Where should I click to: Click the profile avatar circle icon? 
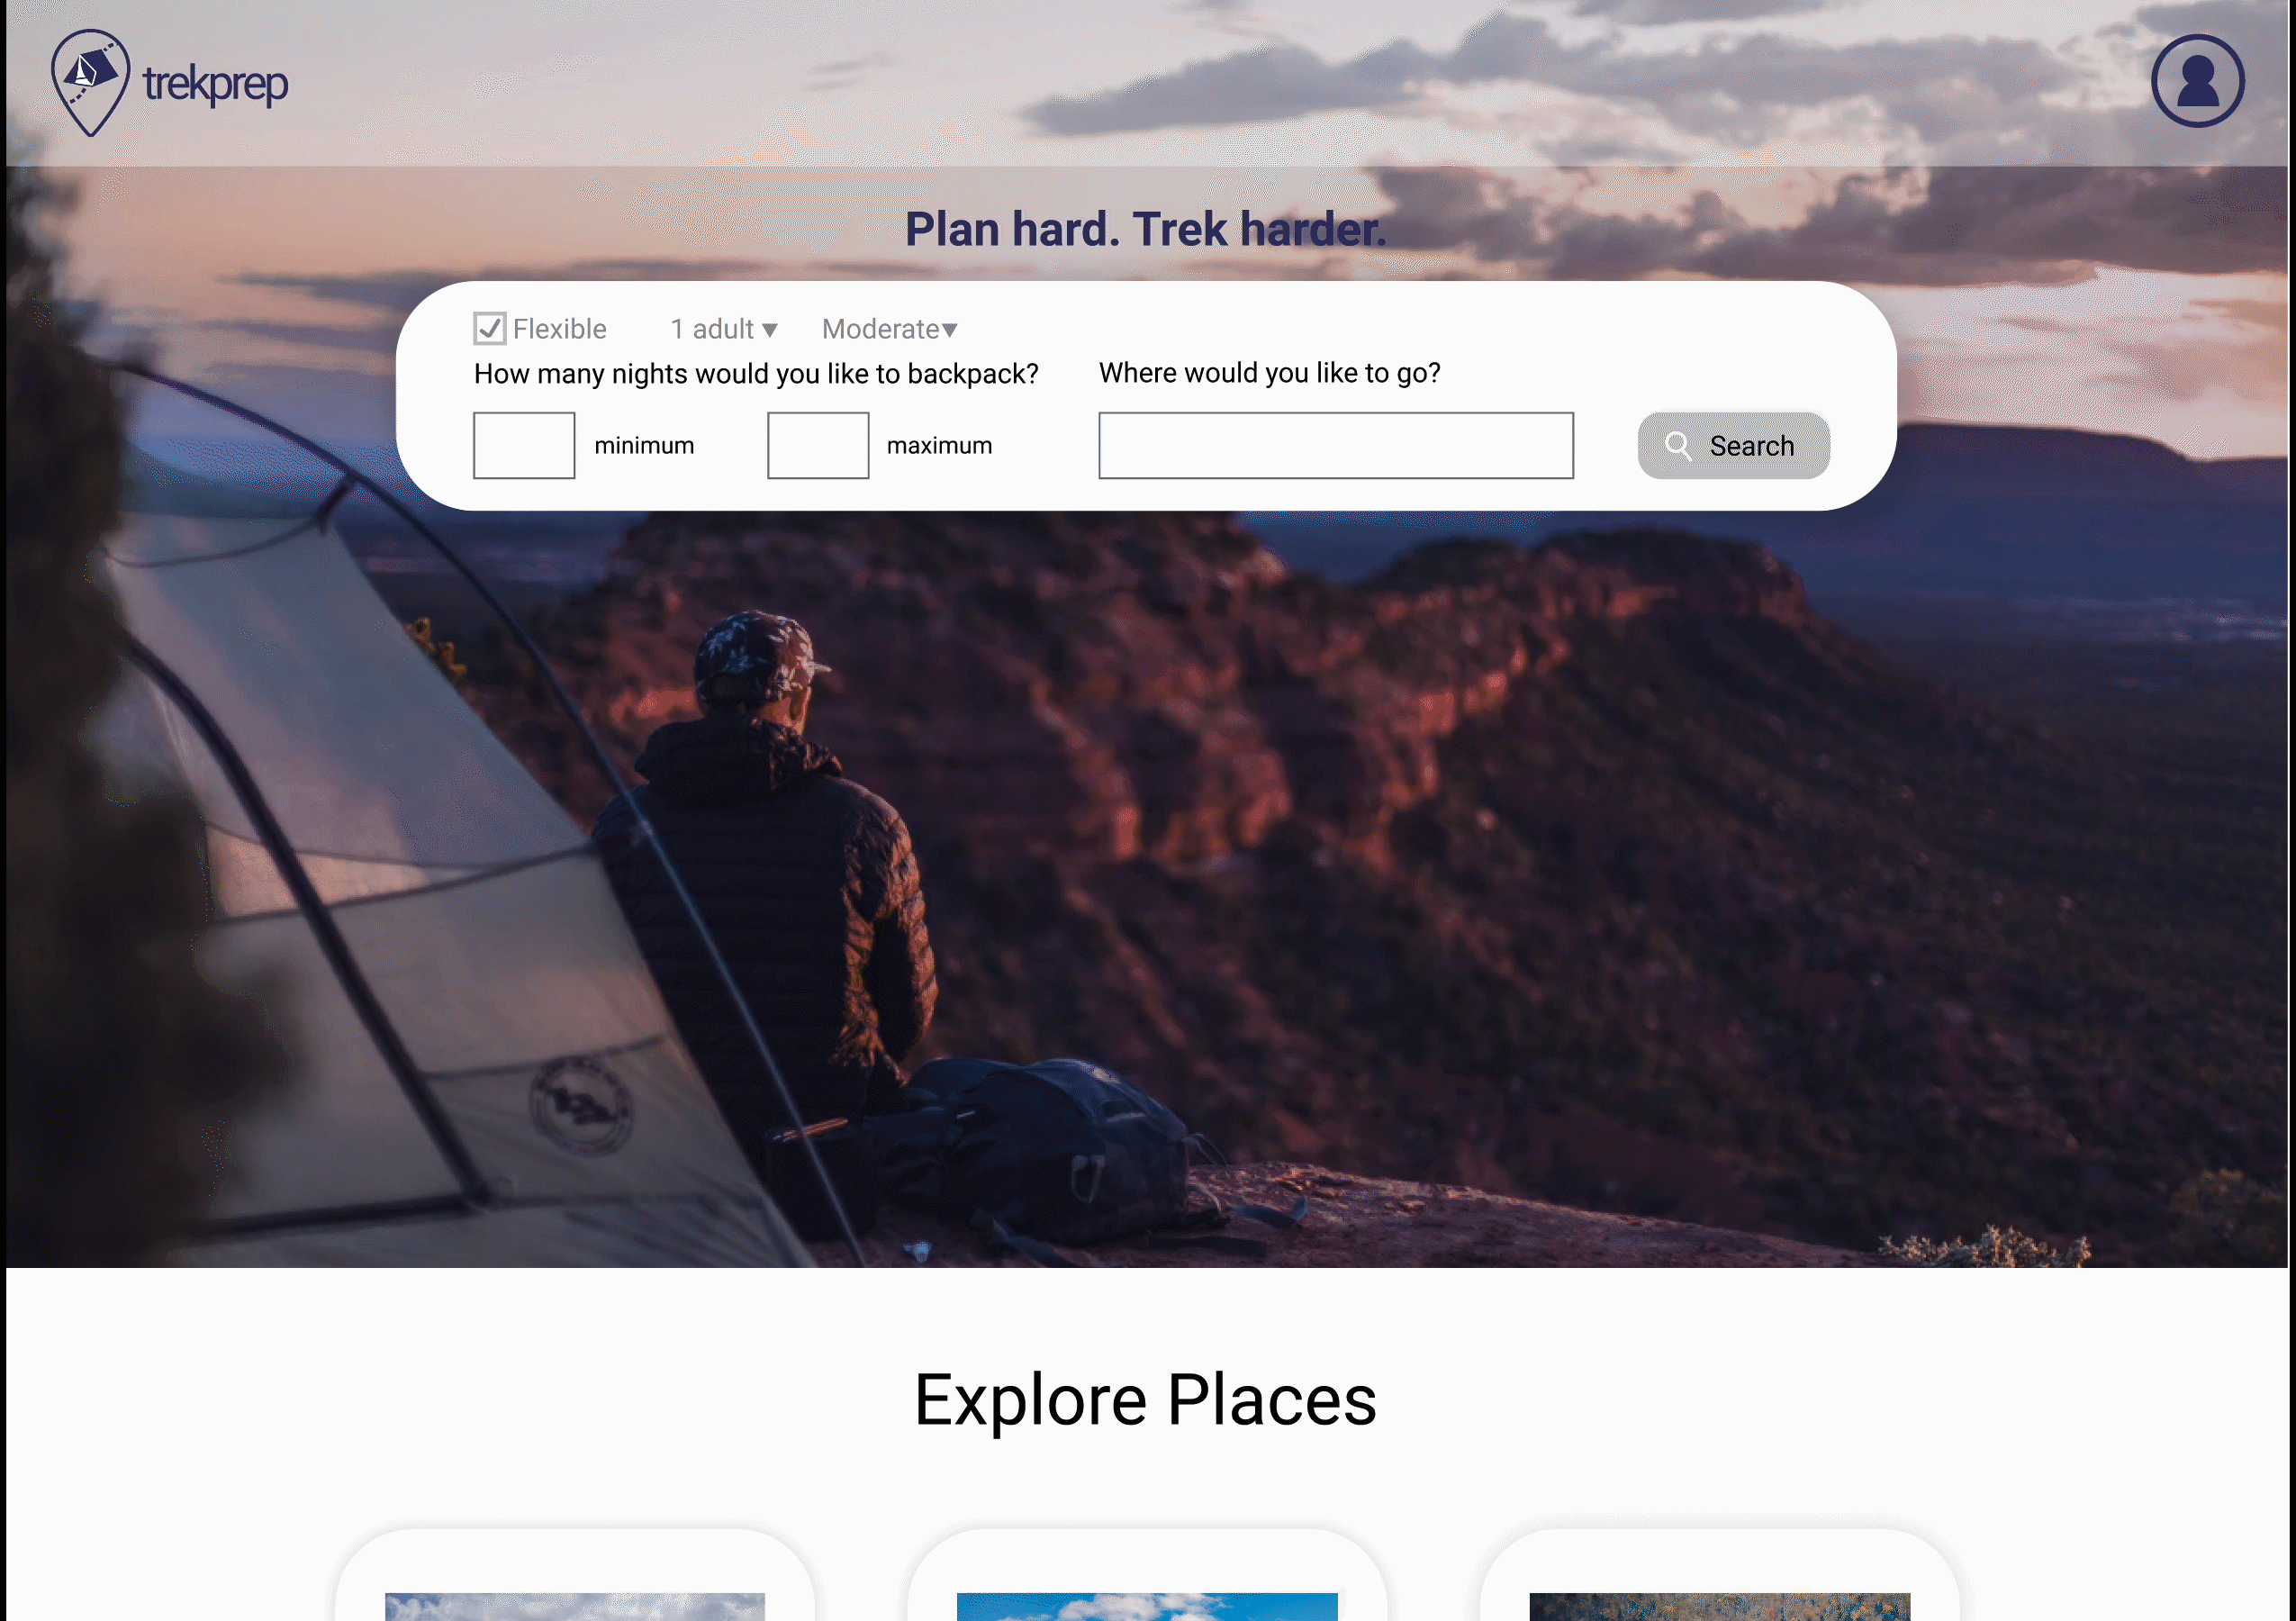pyautogui.click(x=2198, y=79)
